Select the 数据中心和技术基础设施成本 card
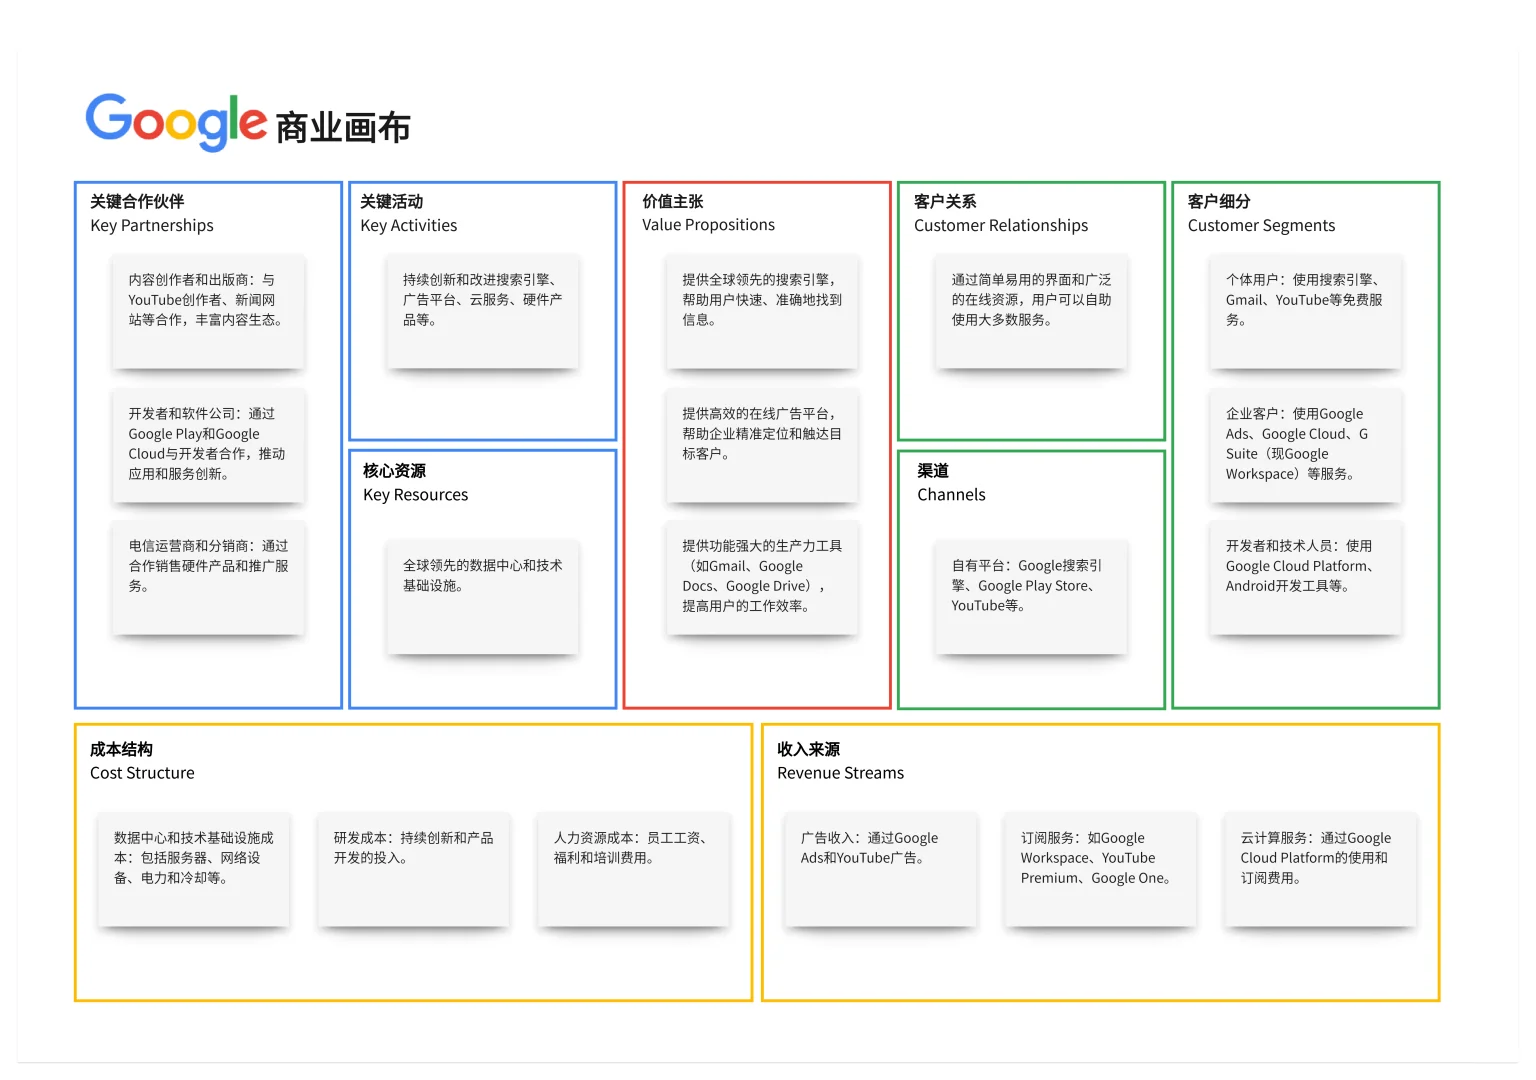 click(x=194, y=870)
